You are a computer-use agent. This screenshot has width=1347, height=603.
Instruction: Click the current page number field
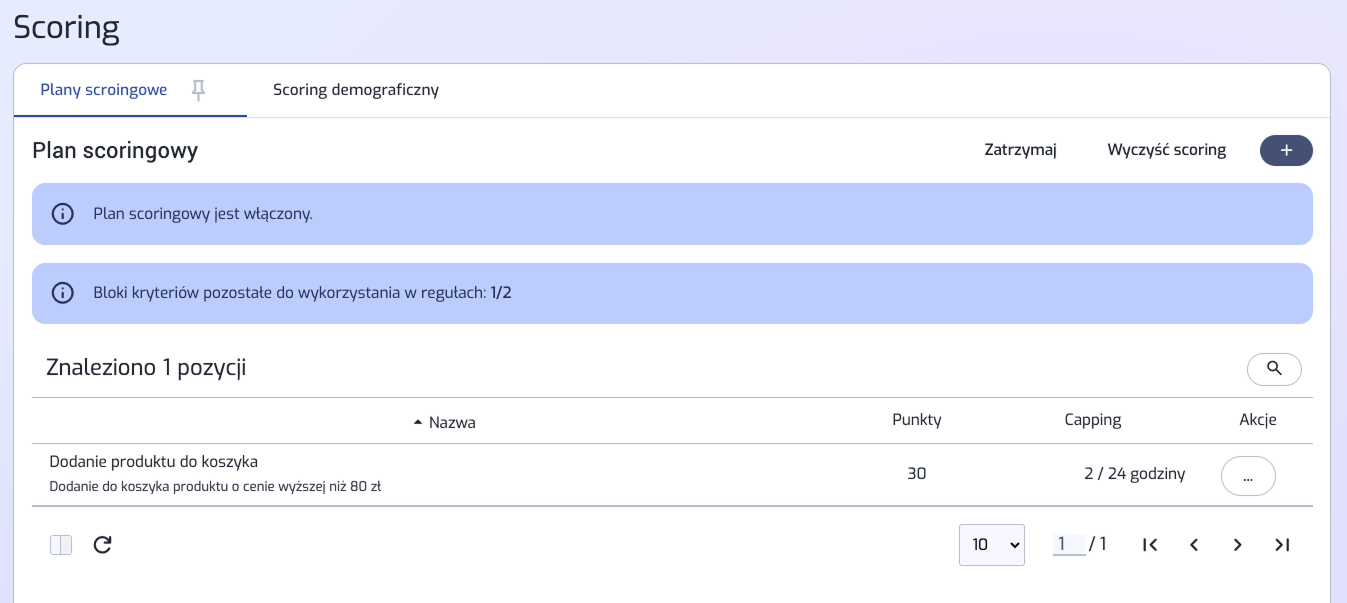click(x=1069, y=544)
